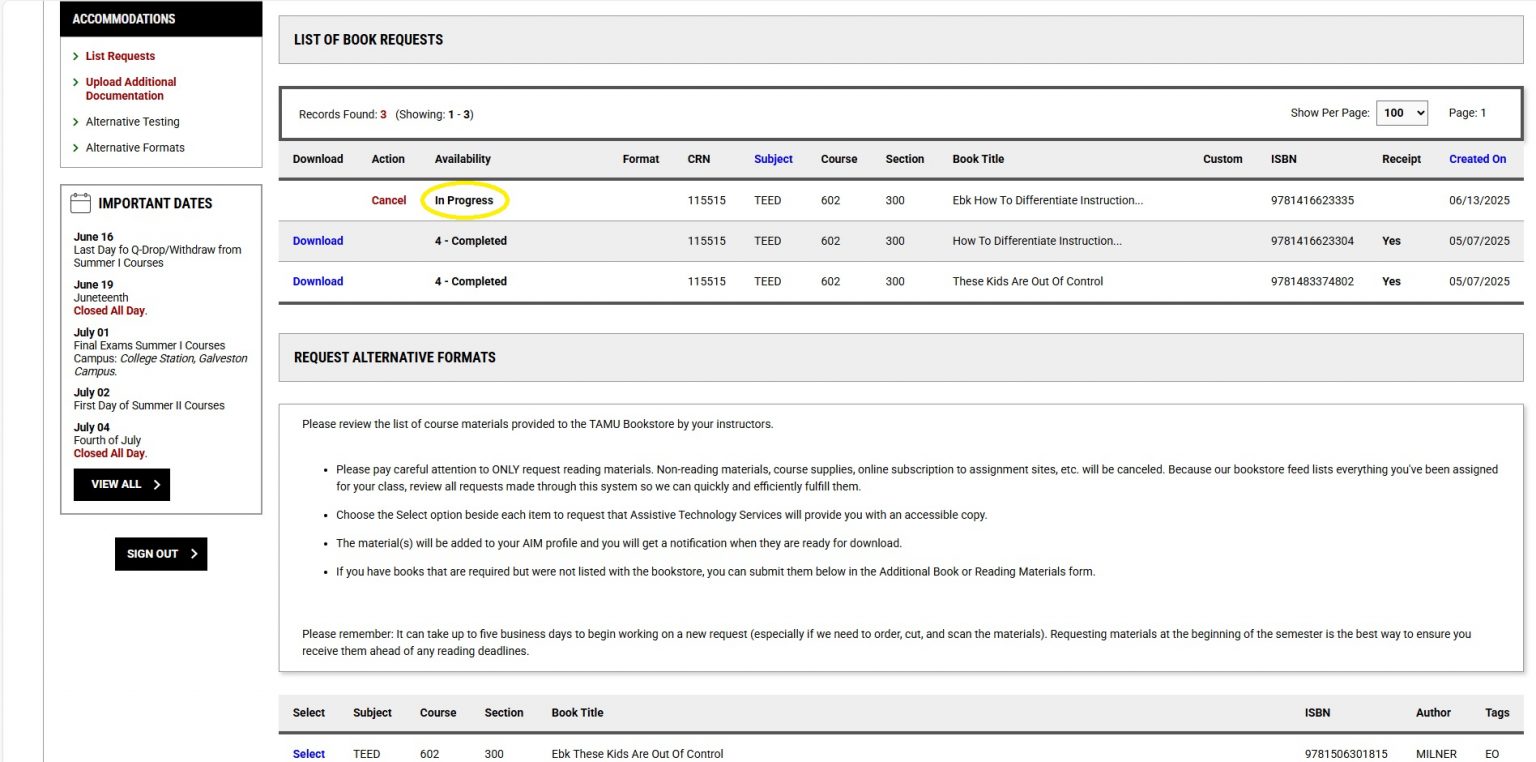
Task: Download These Kids Are Out Of Control
Action: click(x=317, y=281)
